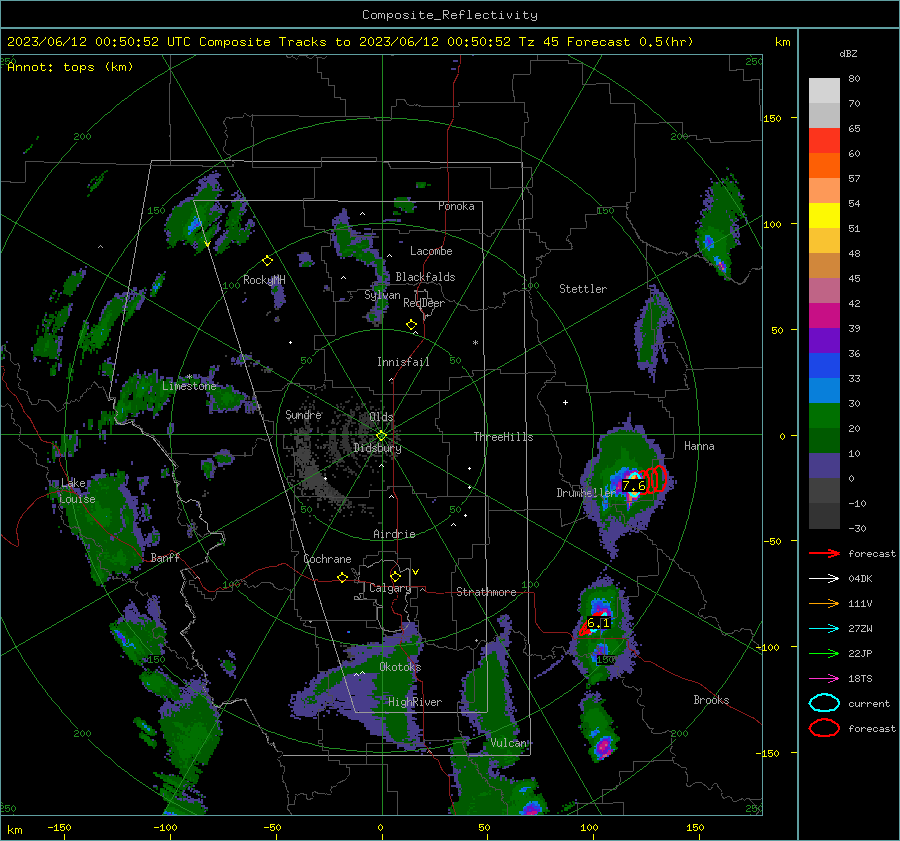Click the Innisfail city label
900x841 pixels.
pos(403,362)
